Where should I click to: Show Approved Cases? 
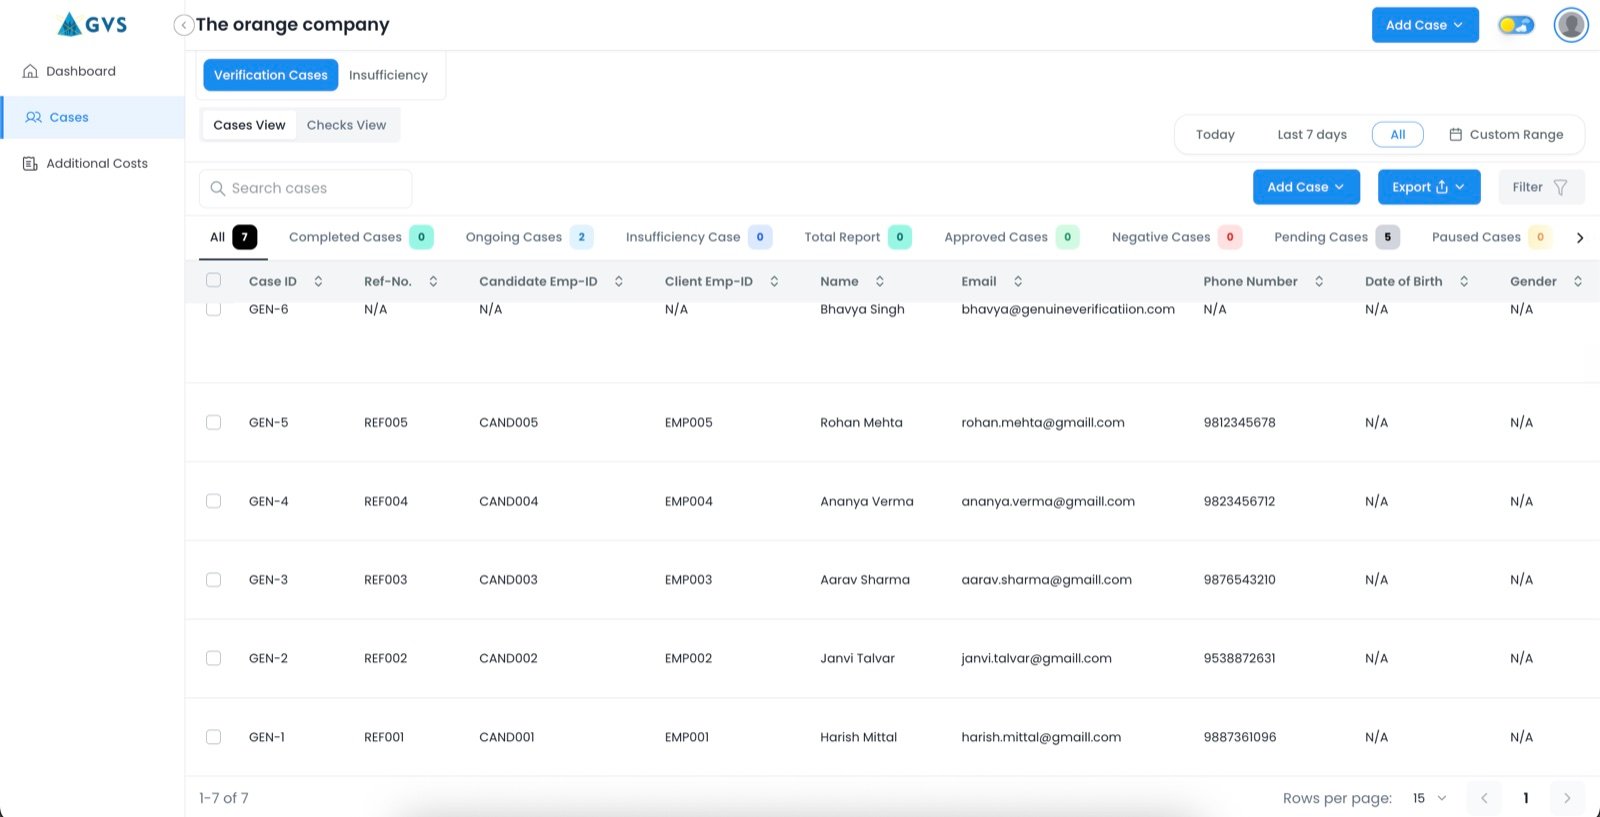[1011, 237]
